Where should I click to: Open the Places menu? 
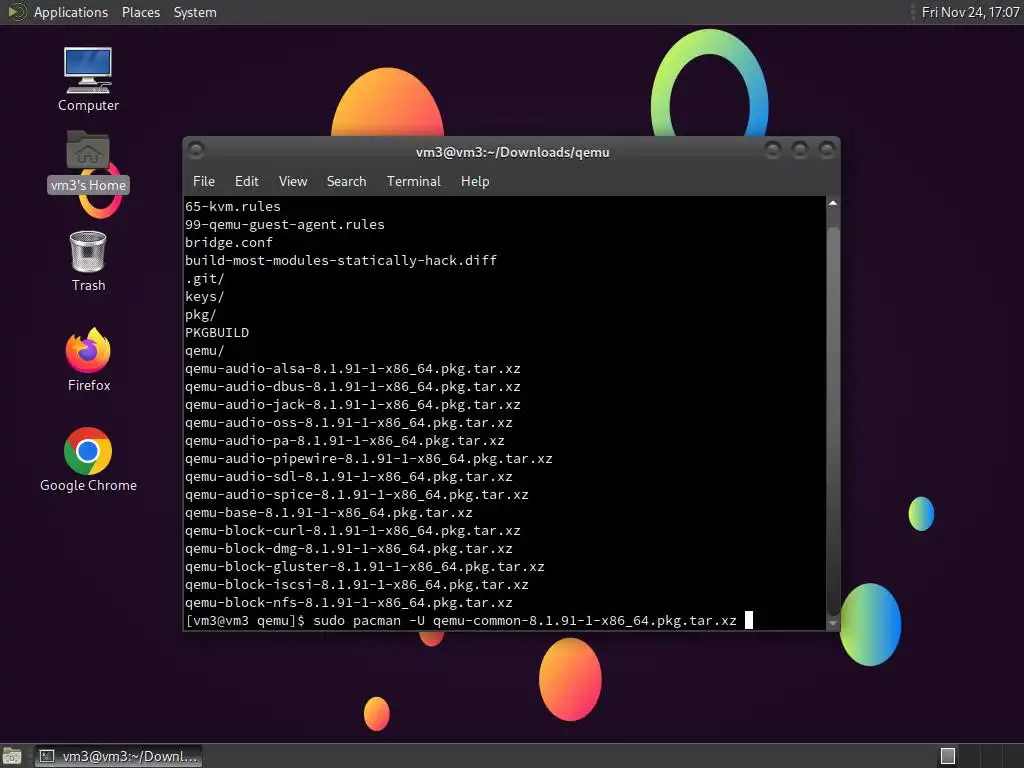coord(140,12)
